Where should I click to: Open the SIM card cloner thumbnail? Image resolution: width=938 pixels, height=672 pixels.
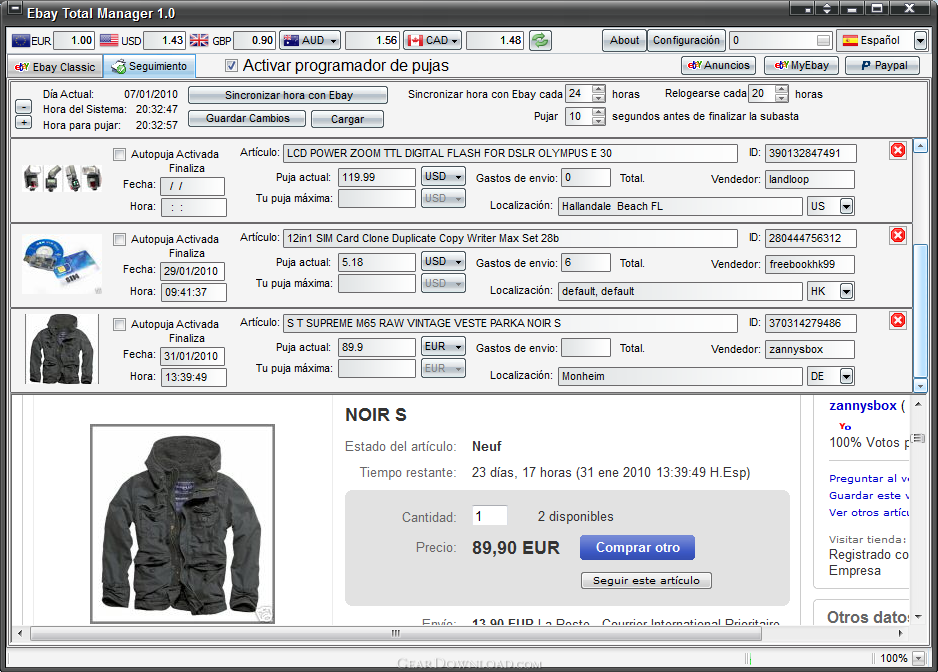62,264
